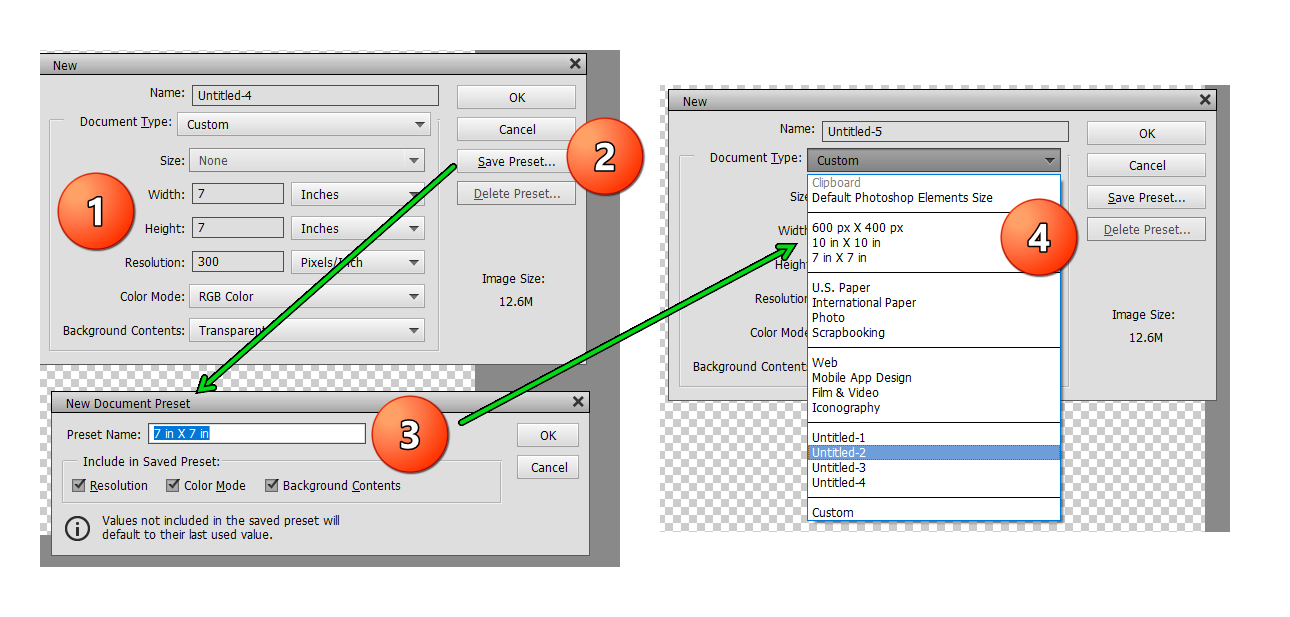Uncheck the Background Contents checkbox

pyautogui.click(x=272, y=485)
